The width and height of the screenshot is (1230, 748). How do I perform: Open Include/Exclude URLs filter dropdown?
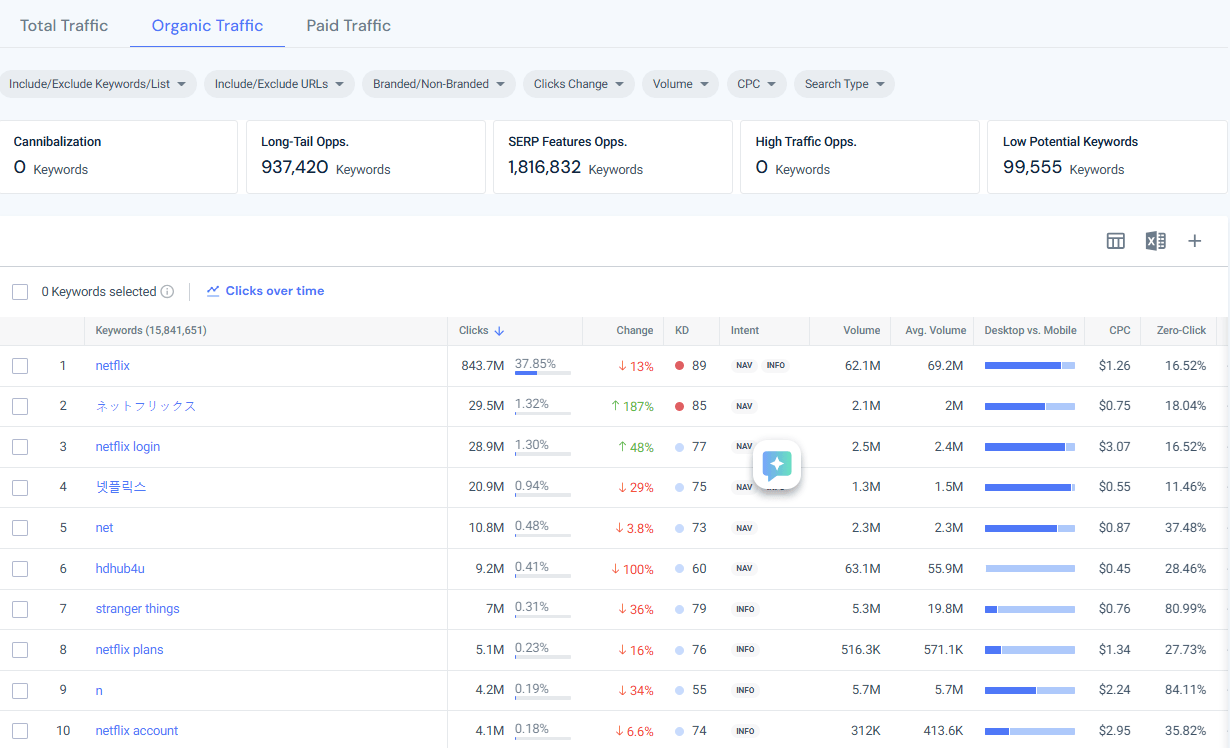point(279,84)
